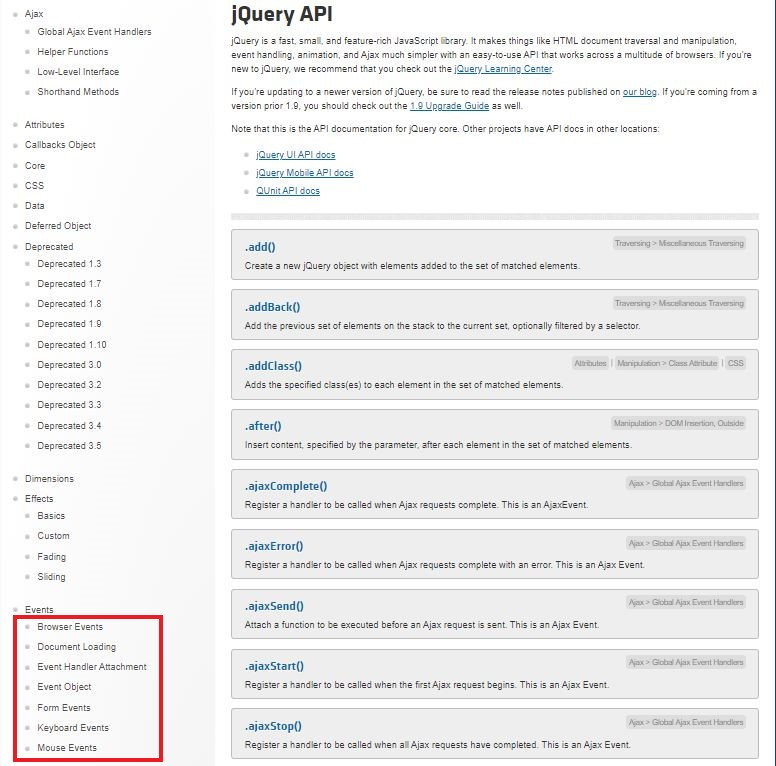
Task: Select Browser Events in sidebar
Action: (x=70, y=626)
